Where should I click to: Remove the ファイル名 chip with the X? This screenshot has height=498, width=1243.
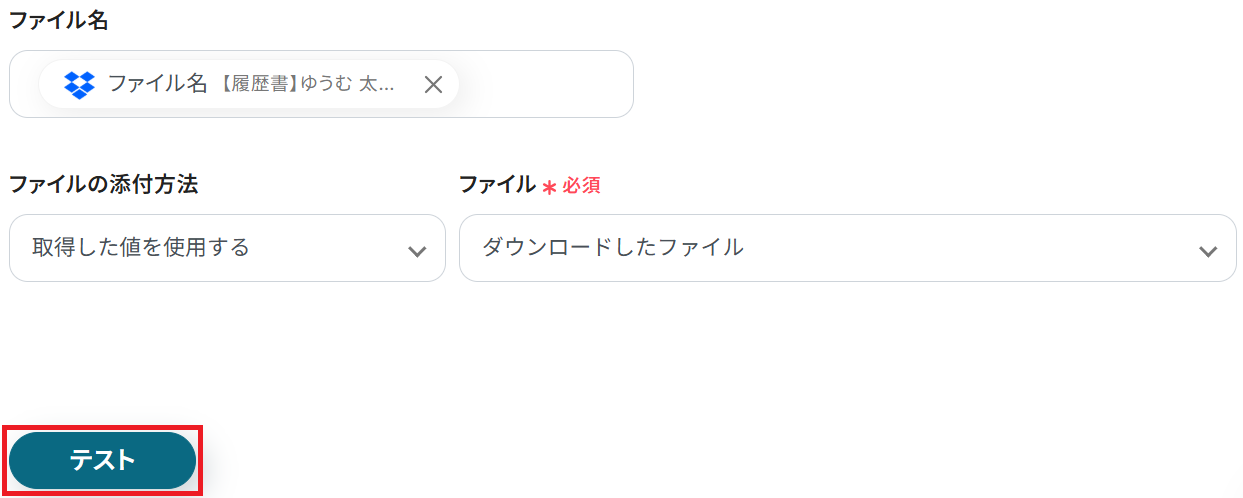point(433,85)
